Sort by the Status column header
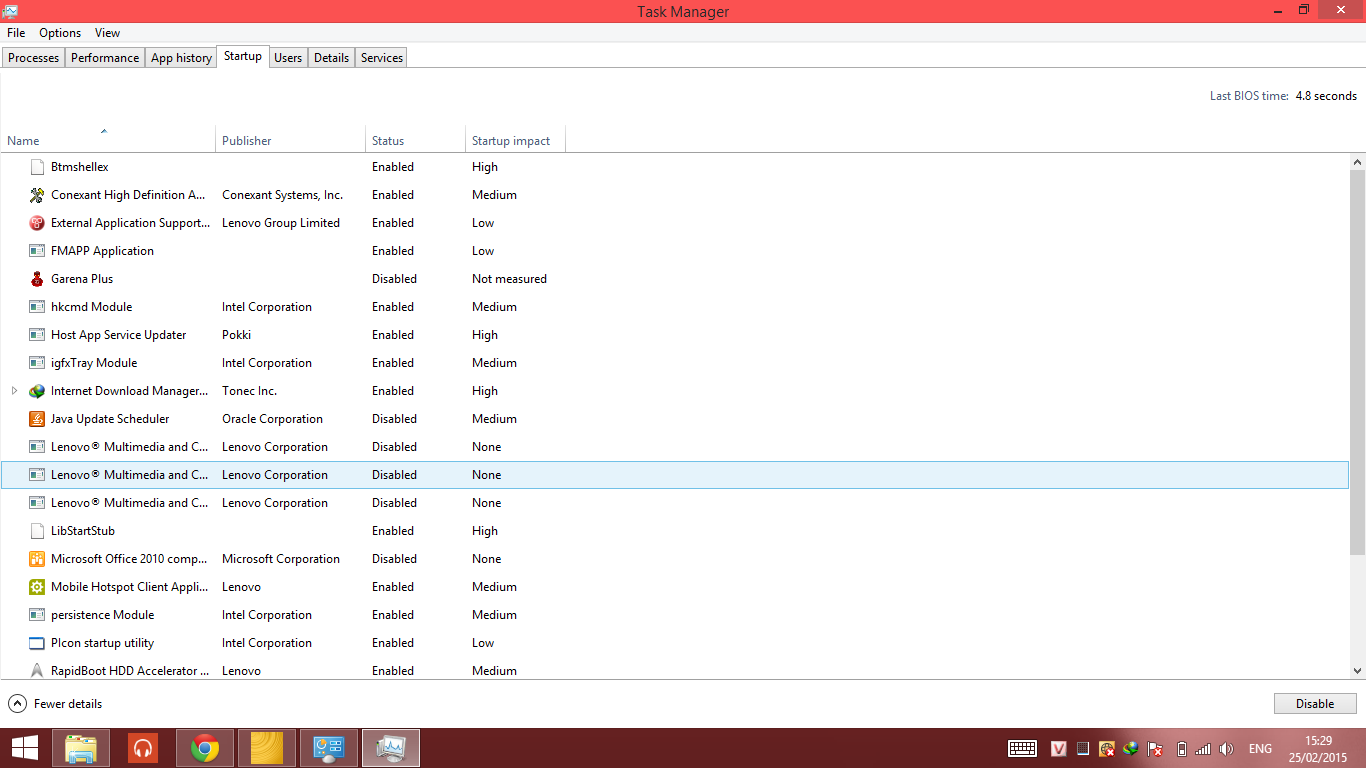The width and height of the screenshot is (1366, 768). point(415,141)
